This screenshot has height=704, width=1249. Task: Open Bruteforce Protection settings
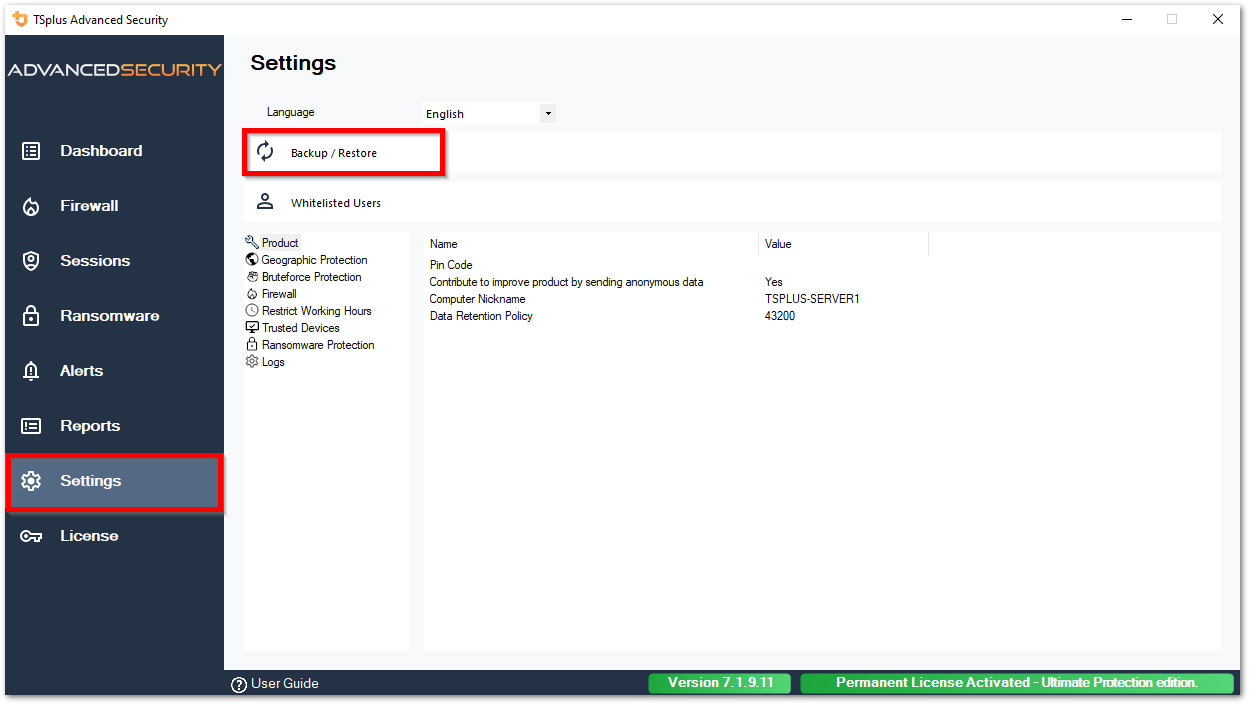click(313, 277)
